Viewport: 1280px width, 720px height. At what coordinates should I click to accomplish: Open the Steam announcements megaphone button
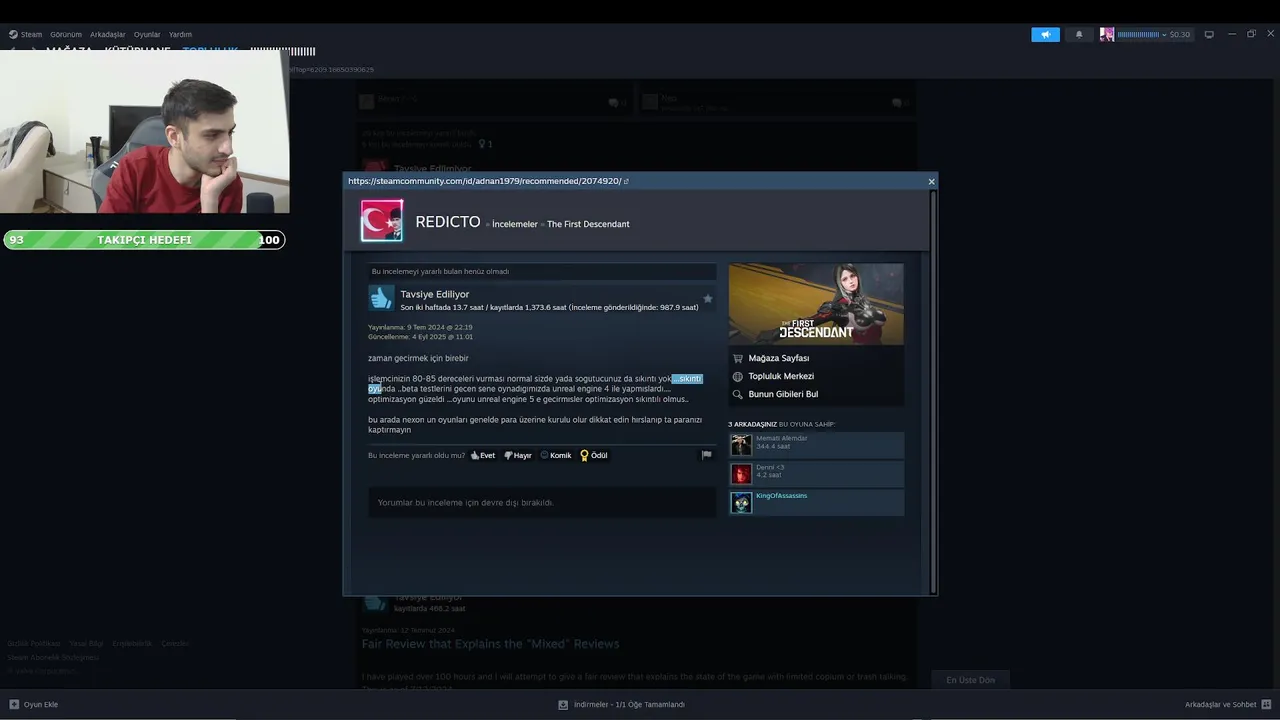[1045, 34]
